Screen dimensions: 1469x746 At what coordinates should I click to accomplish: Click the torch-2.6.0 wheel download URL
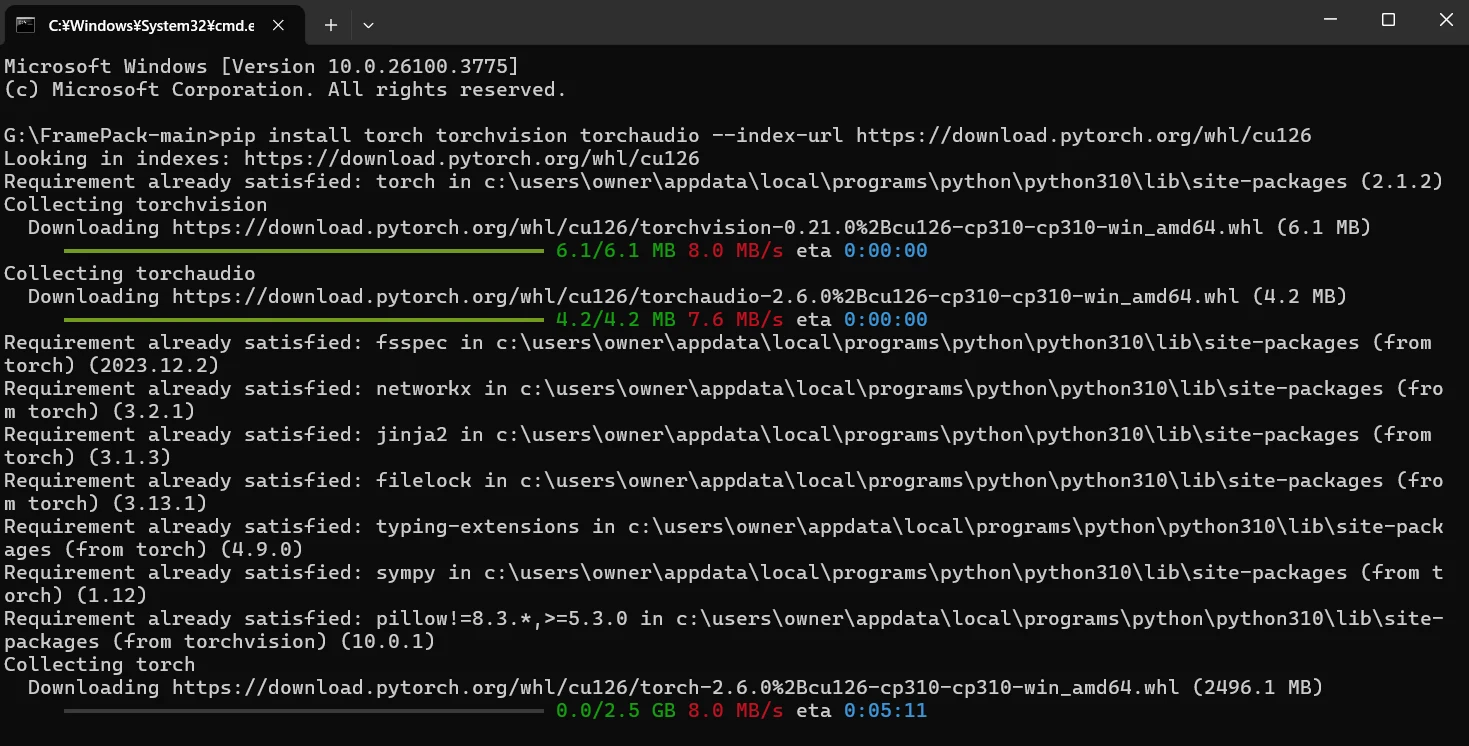point(674,688)
